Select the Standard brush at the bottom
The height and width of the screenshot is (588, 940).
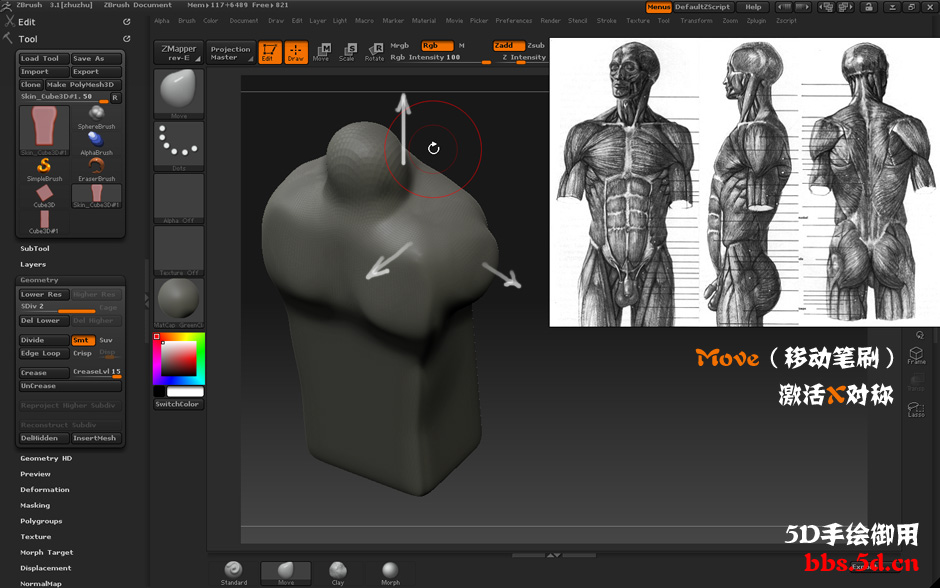pos(234,573)
